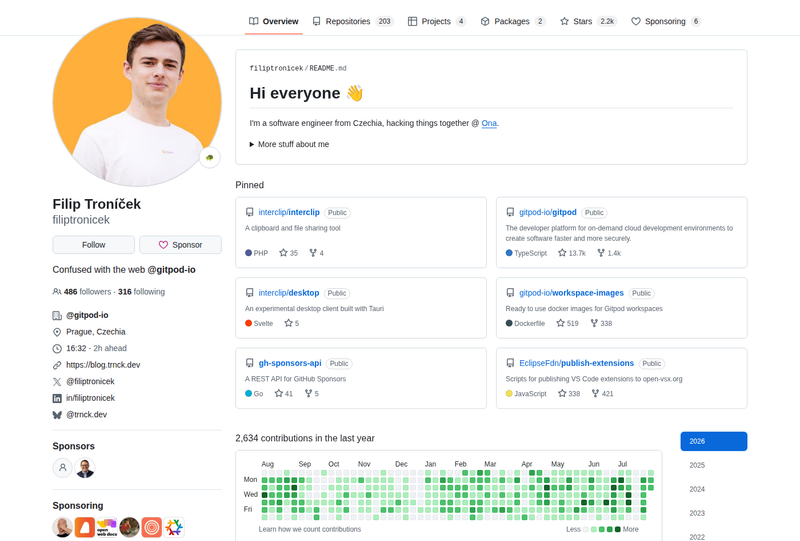Go to the Packages tab
800x541 pixels.
pos(513,21)
